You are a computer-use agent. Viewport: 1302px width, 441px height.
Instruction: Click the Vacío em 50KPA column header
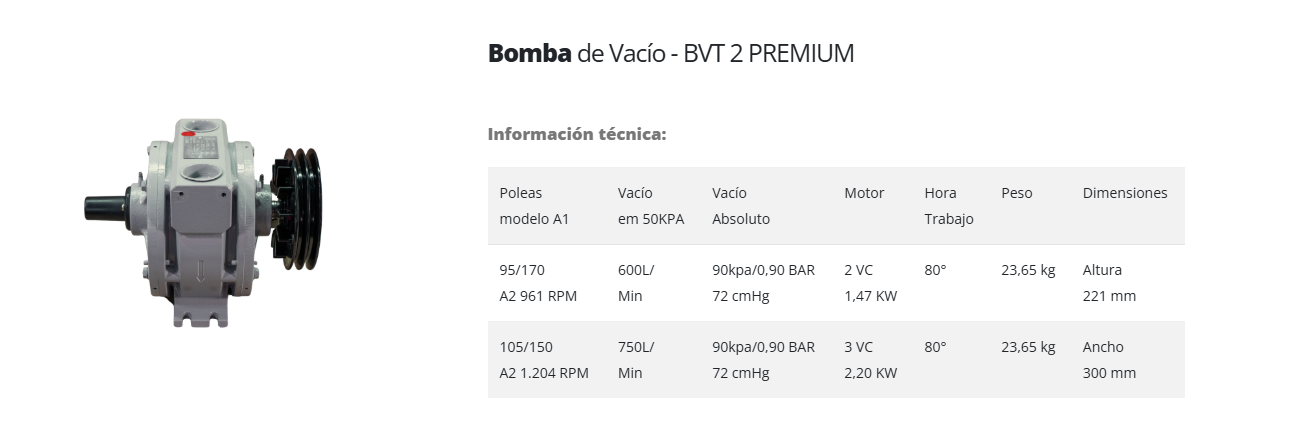coord(651,206)
